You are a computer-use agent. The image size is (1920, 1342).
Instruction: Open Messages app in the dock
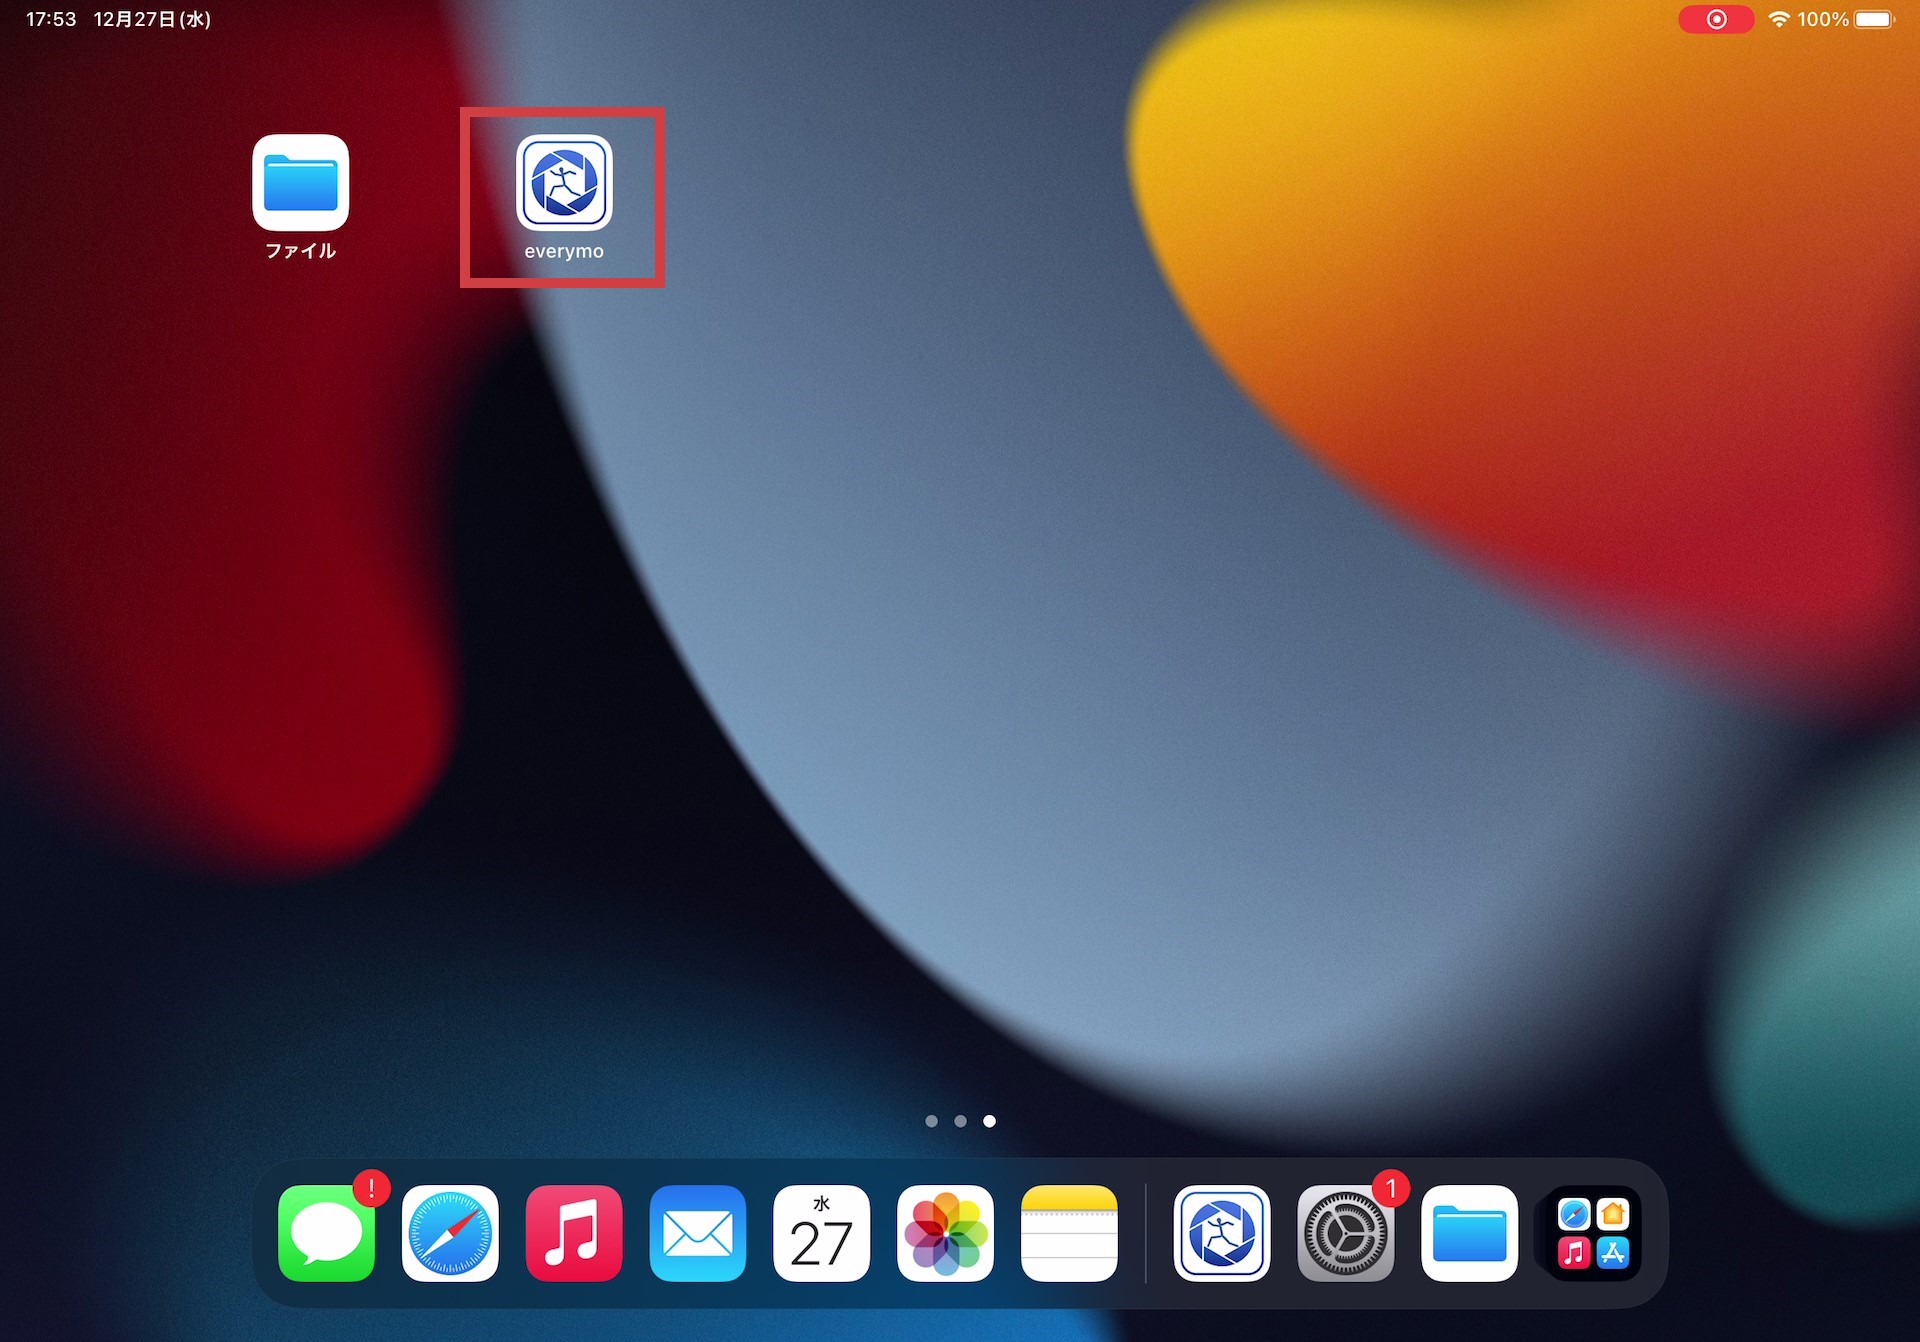click(327, 1233)
